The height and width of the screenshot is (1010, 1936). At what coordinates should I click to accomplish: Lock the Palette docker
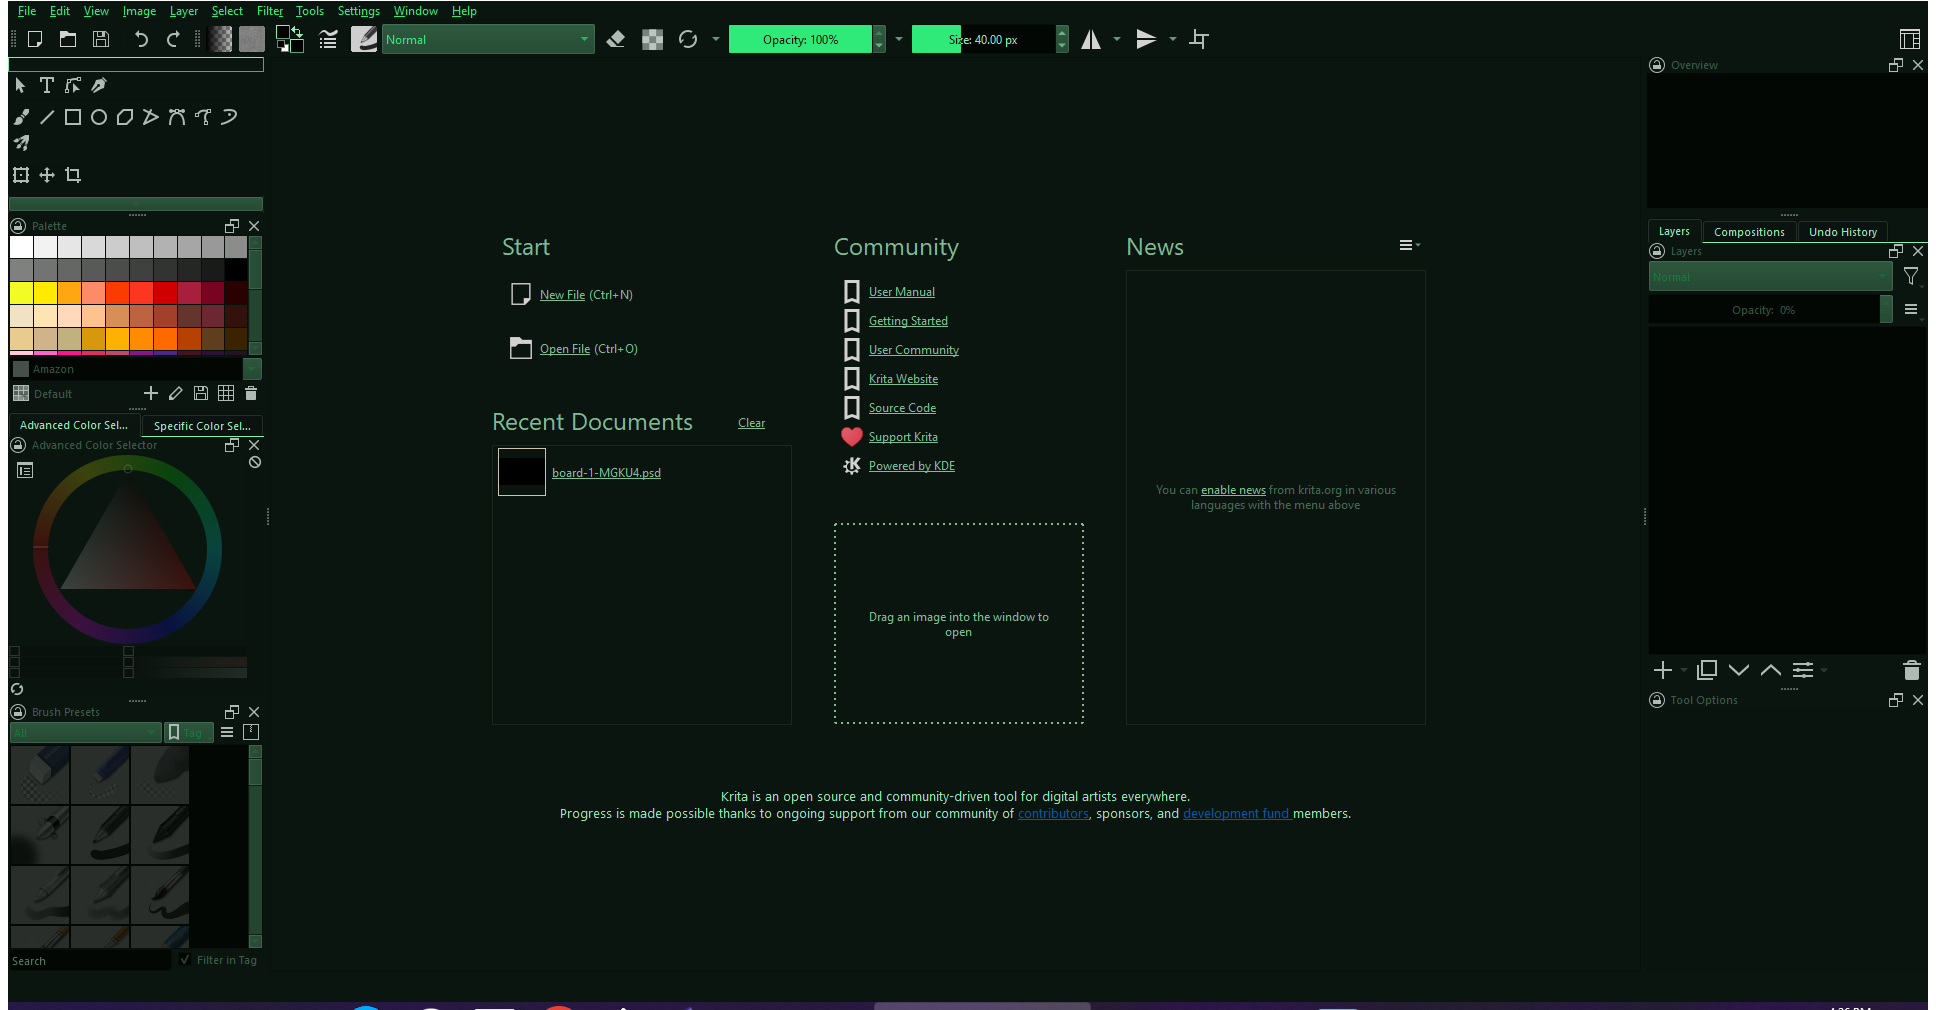(x=18, y=226)
